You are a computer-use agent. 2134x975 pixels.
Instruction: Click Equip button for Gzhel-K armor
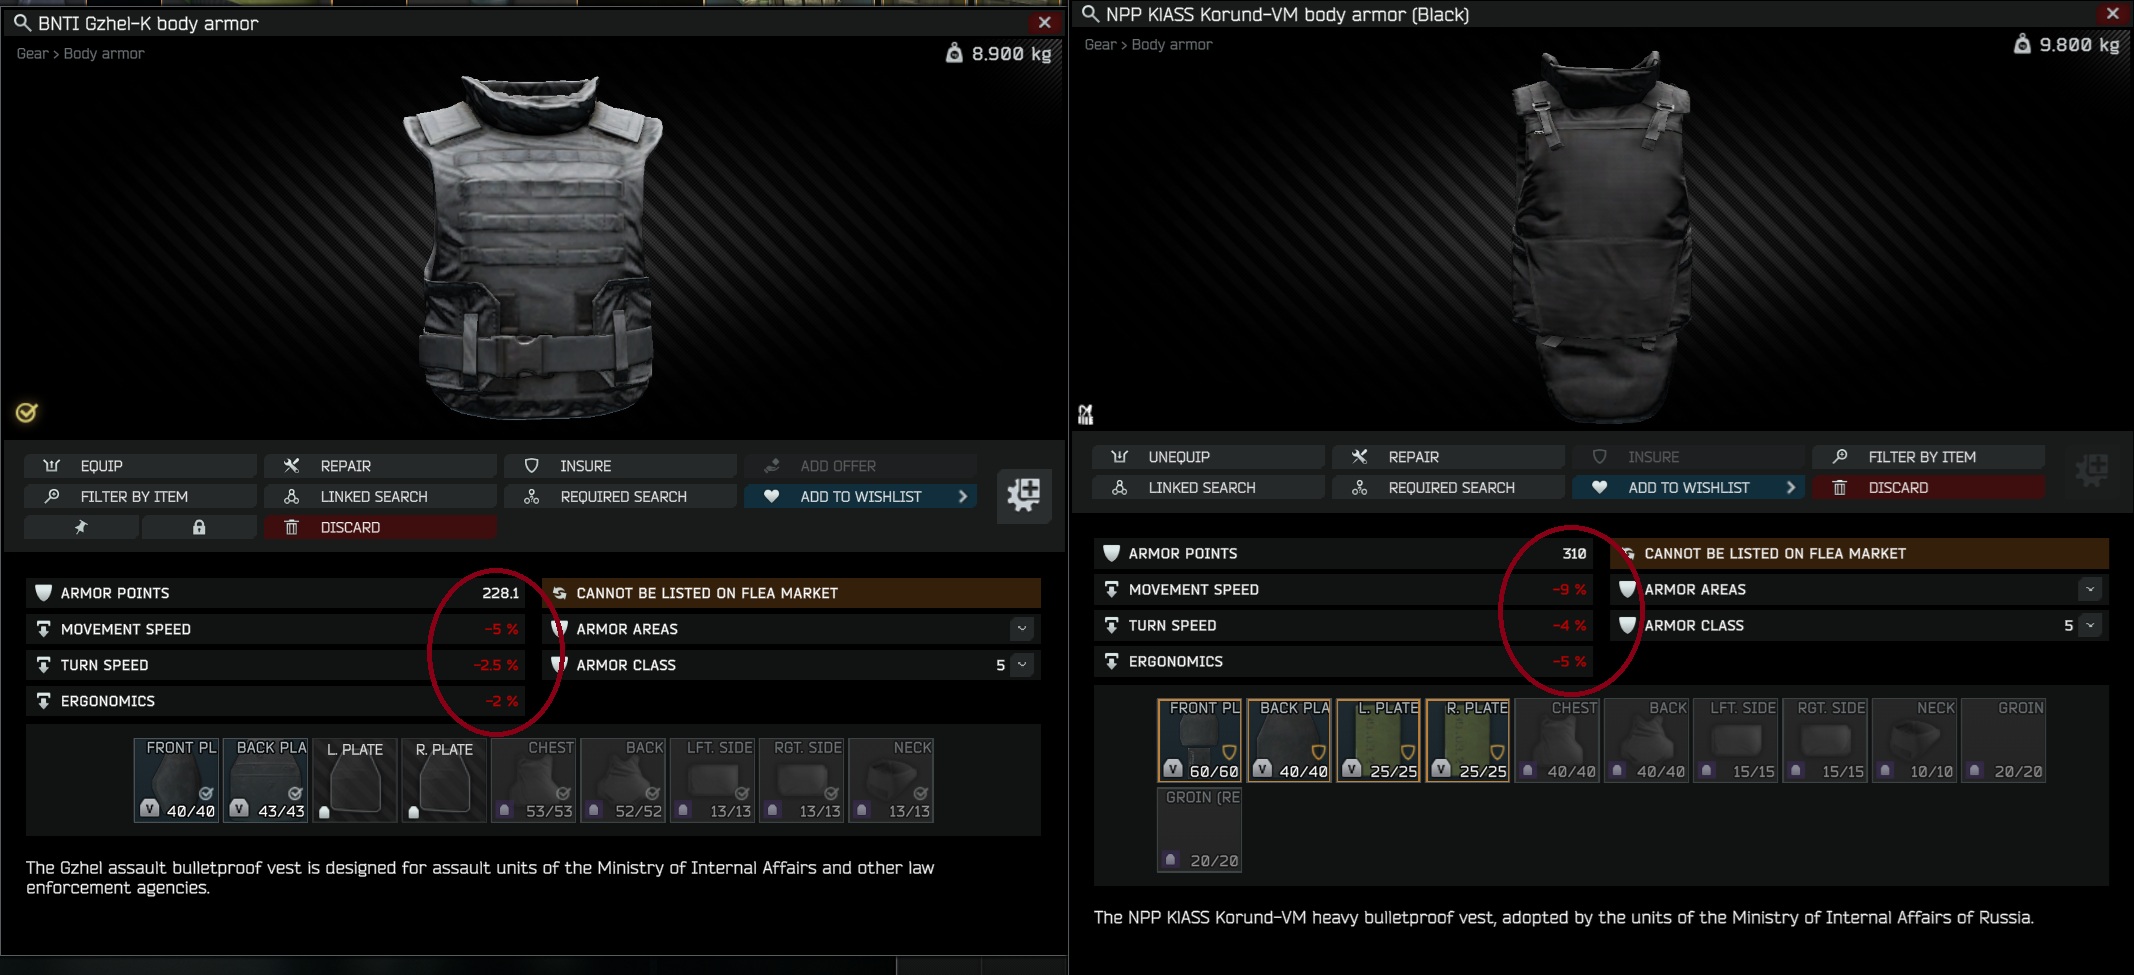point(141,466)
